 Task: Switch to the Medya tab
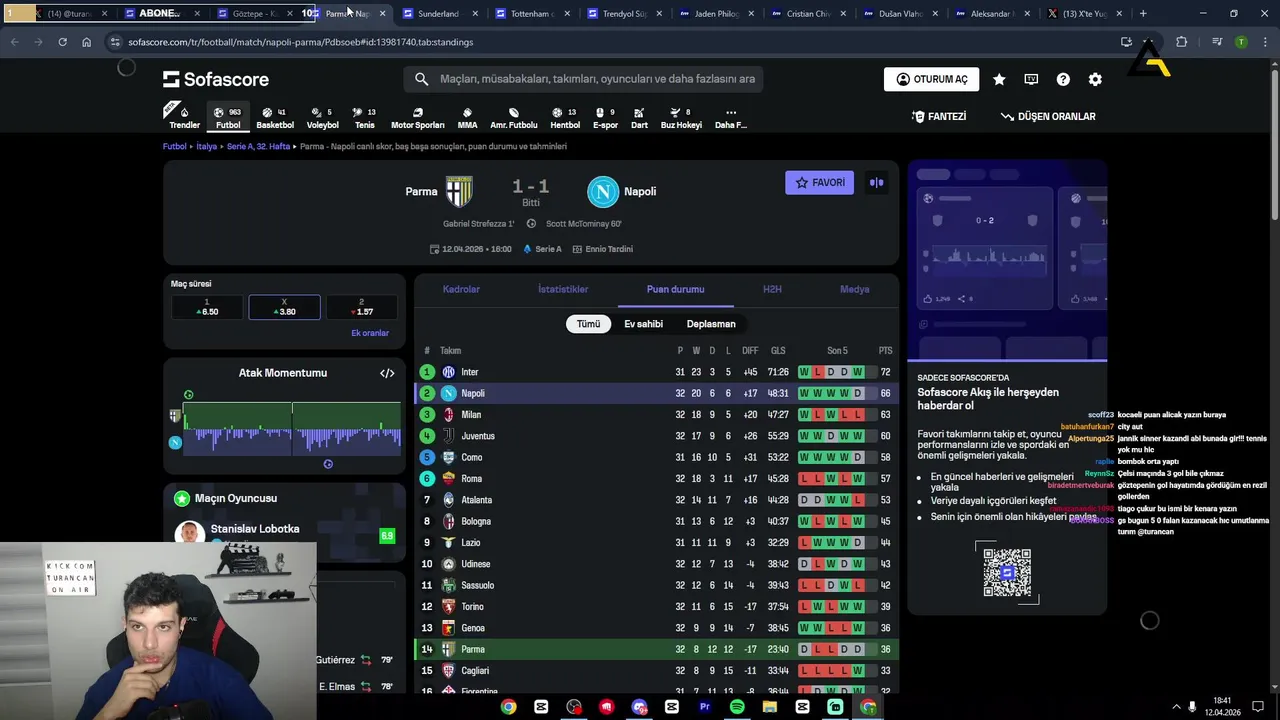pos(854,289)
